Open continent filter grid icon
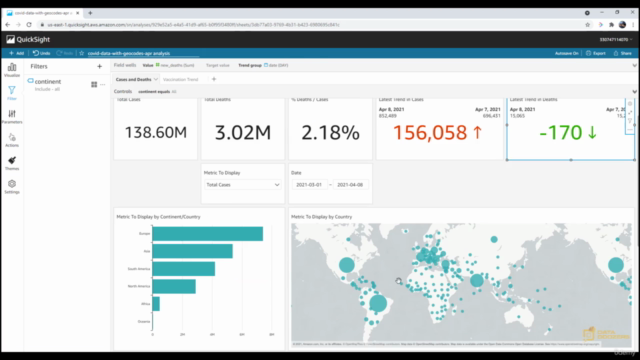This screenshot has height=360, width=640. [94, 84]
